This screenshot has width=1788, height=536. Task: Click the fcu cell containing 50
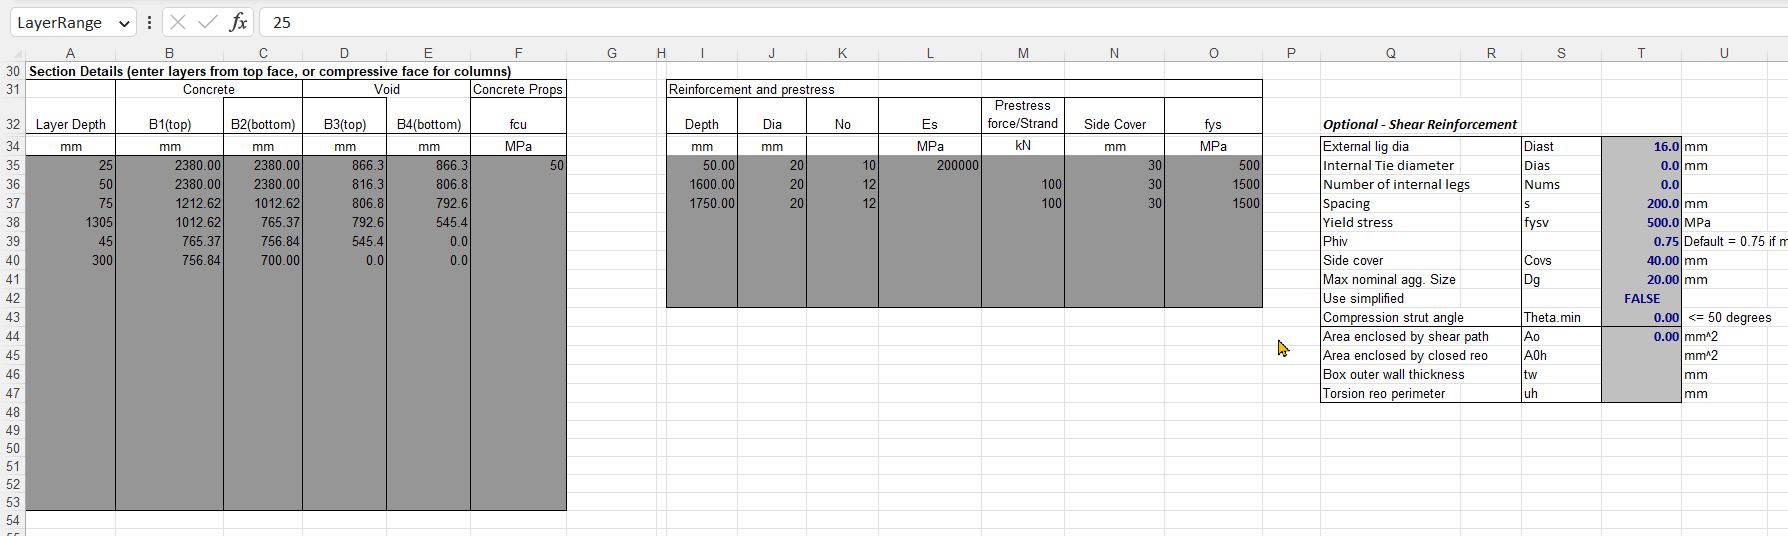point(518,165)
